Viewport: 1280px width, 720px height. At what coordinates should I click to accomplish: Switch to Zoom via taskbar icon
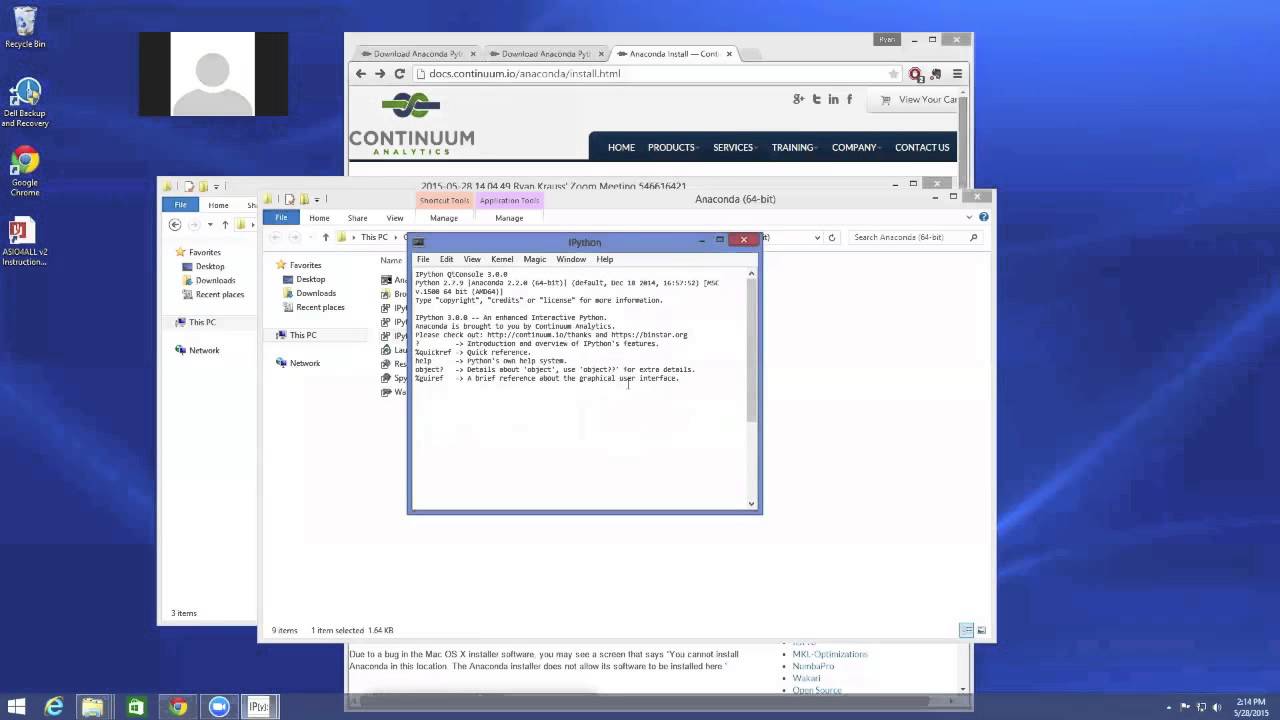tap(219, 707)
